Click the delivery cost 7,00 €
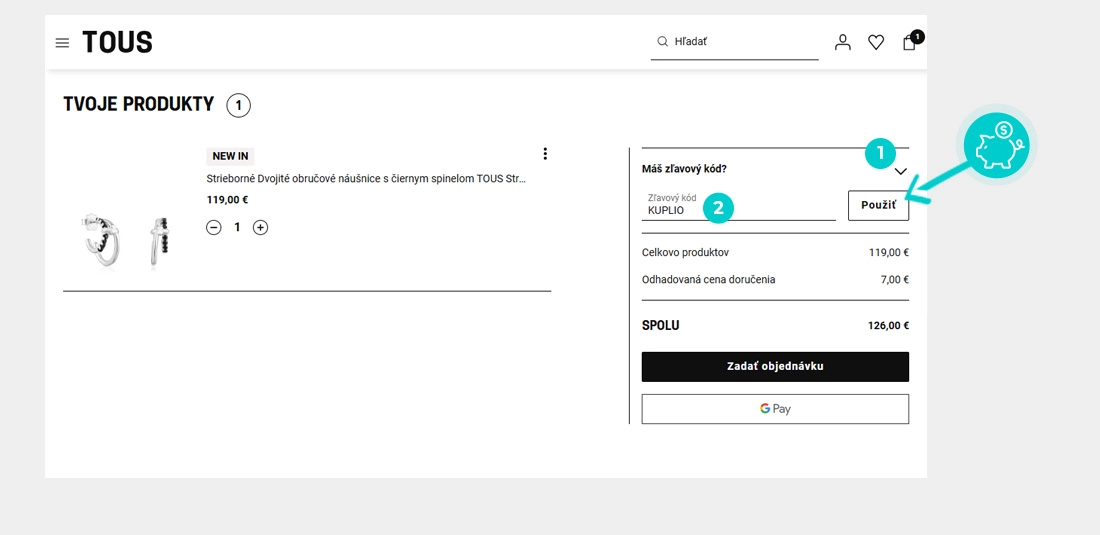 pyautogui.click(x=894, y=280)
